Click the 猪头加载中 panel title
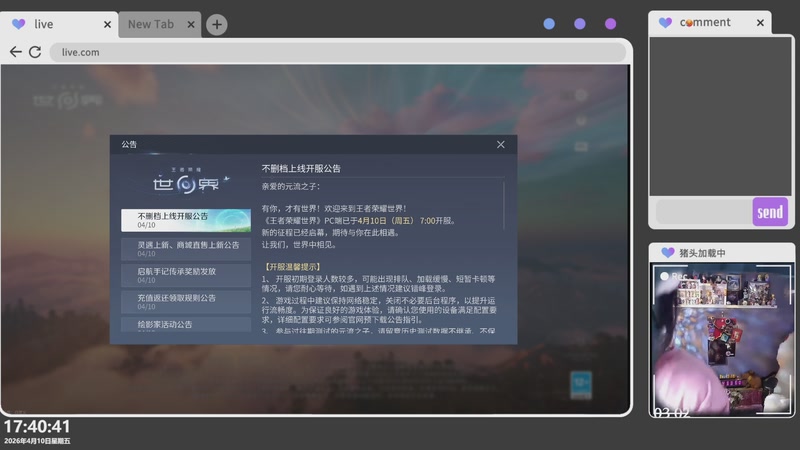The image size is (800, 450). pyautogui.click(x=702, y=253)
